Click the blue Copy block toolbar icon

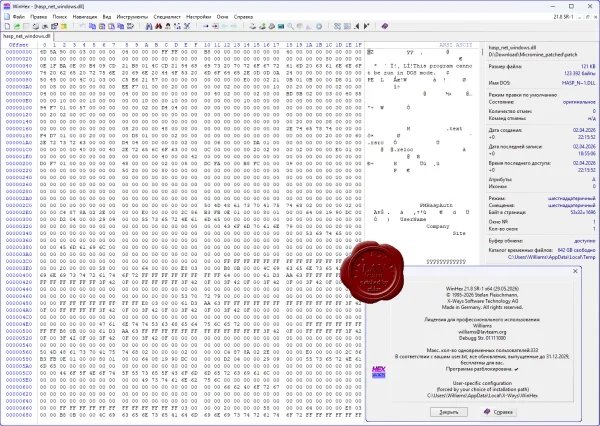[x=92, y=26]
